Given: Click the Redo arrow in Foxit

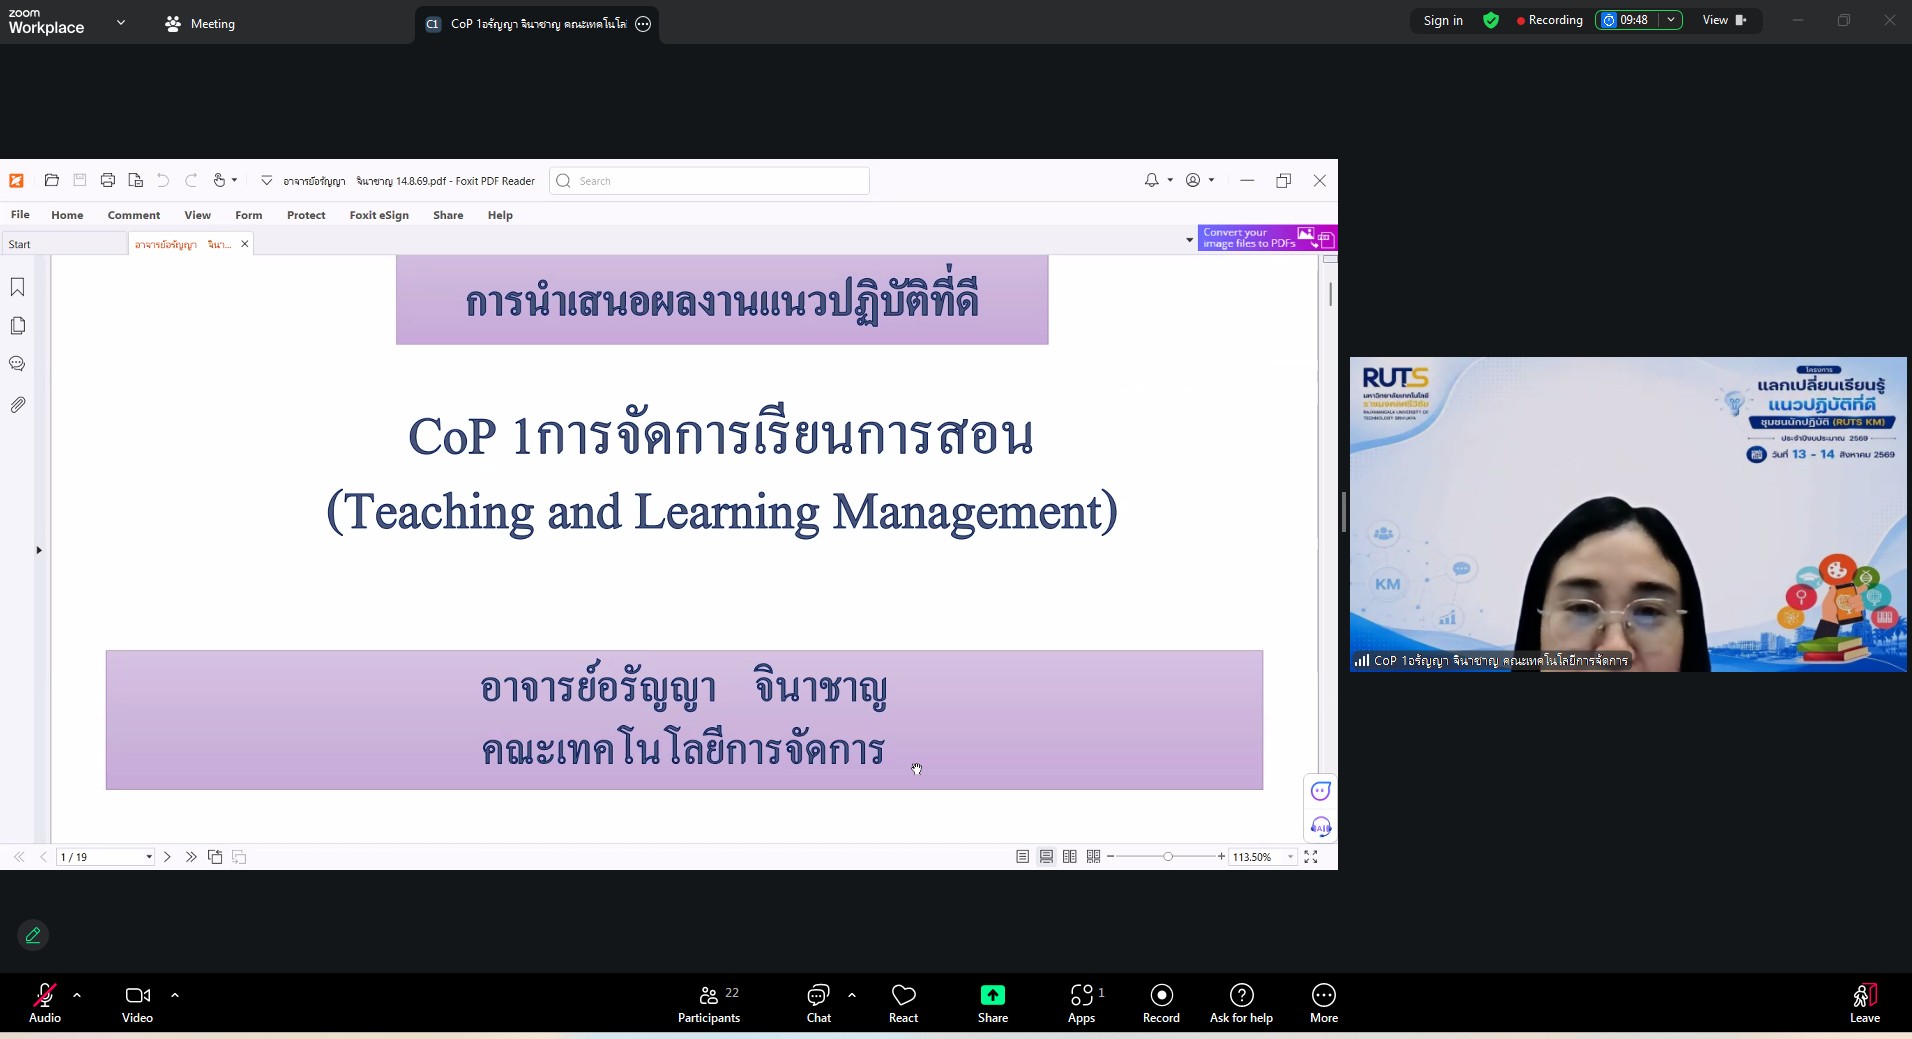Looking at the screenshot, I should point(191,181).
